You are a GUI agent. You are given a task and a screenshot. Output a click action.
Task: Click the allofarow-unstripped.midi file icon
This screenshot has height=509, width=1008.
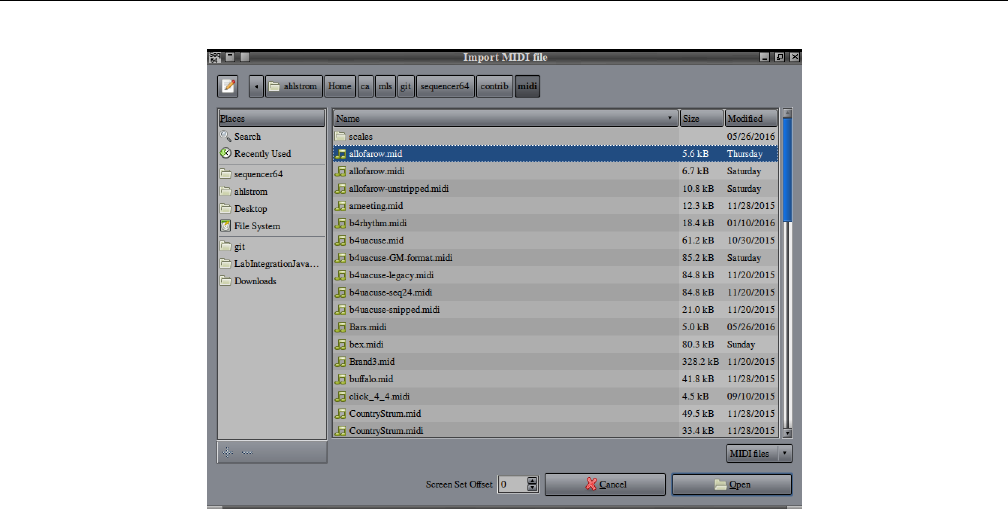coord(341,189)
